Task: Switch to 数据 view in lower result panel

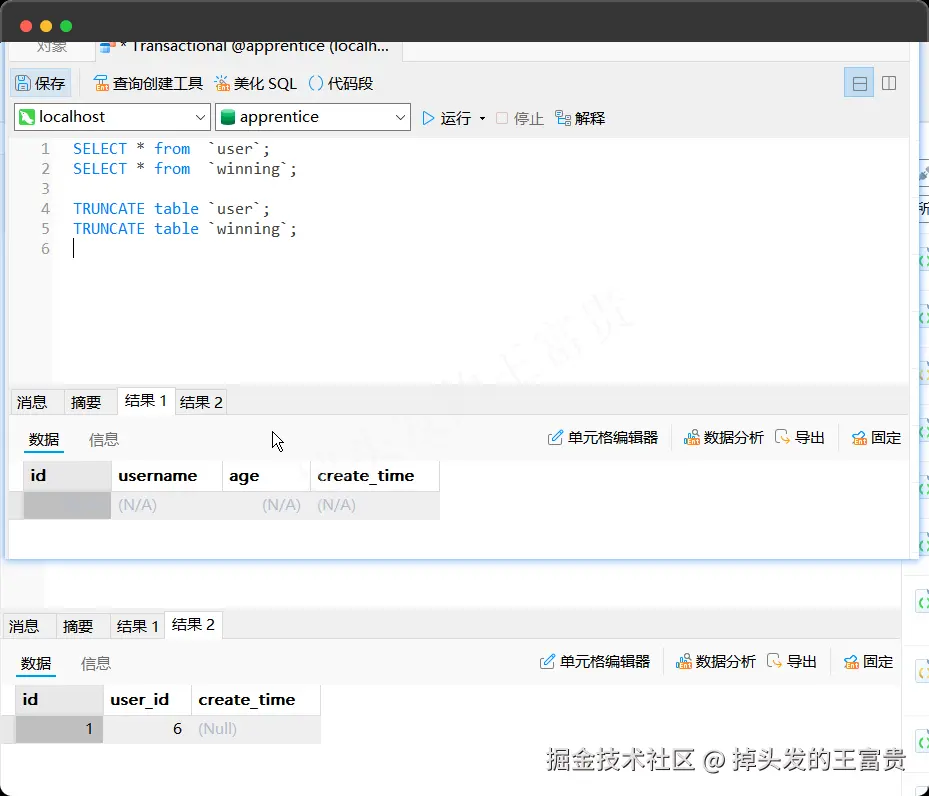Action: point(36,663)
